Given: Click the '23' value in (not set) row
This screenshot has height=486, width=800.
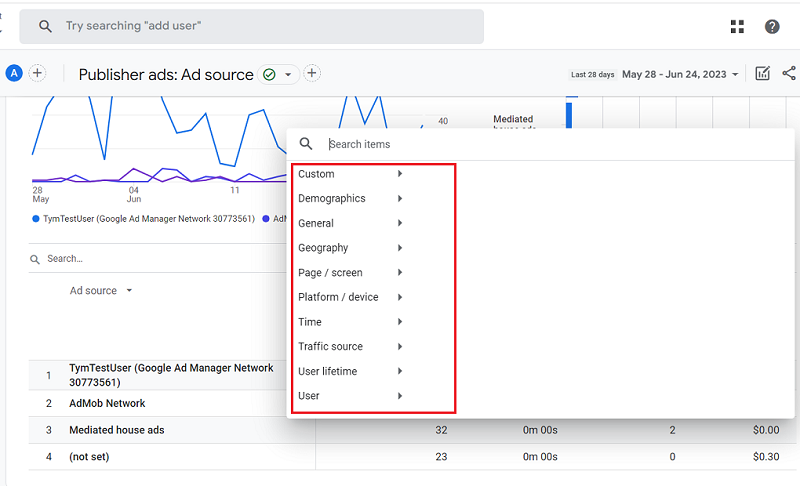Looking at the screenshot, I should (x=441, y=456).
